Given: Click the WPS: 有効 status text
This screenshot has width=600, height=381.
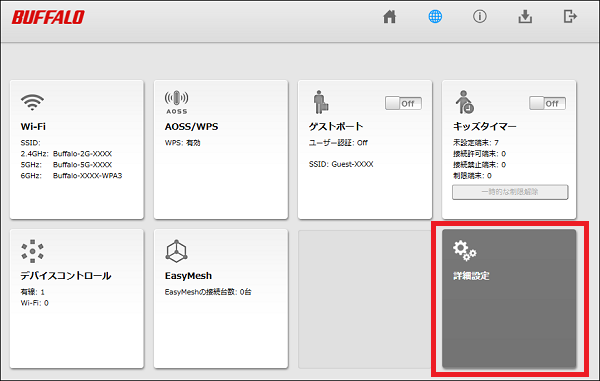Looking at the screenshot, I should tap(183, 143).
